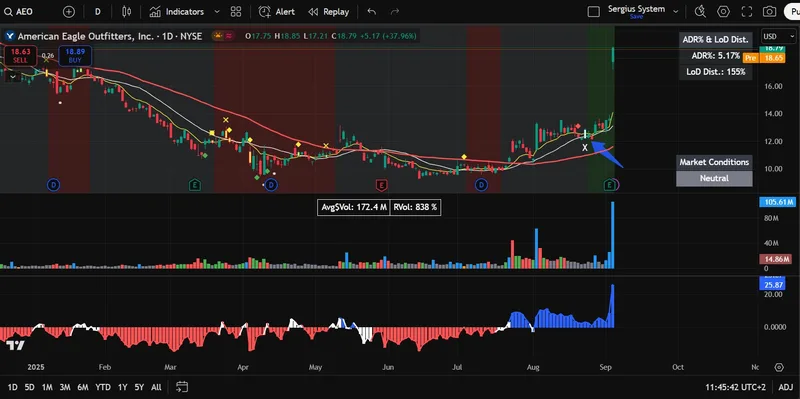Select the 1D date range

coord(13,387)
